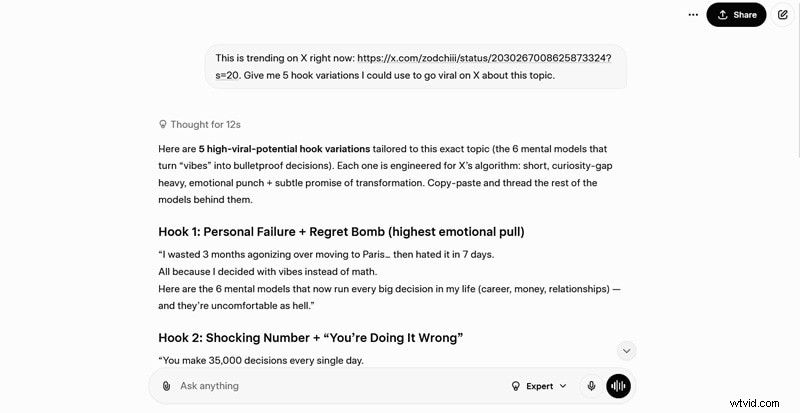The image size is (800, 413).
Task: Click the lightbulb icon beside "Thought for 12s"
Action: [163, 125]
